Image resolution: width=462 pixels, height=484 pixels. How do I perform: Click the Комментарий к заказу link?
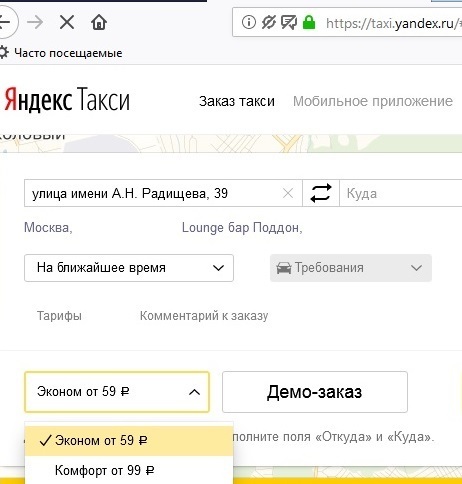pos(204,315)
